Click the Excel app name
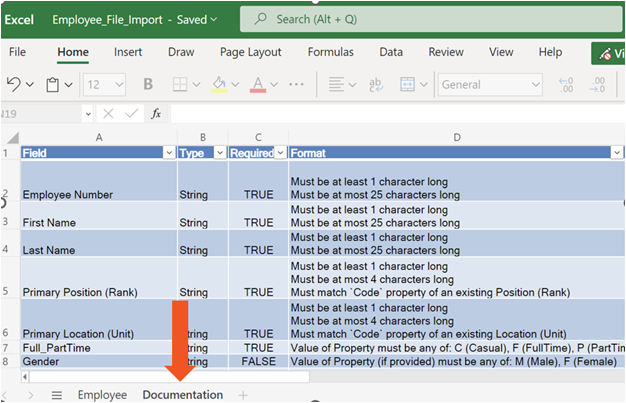Image resolution: width=626 pixels, height=403 pixels. coord(19,20)
